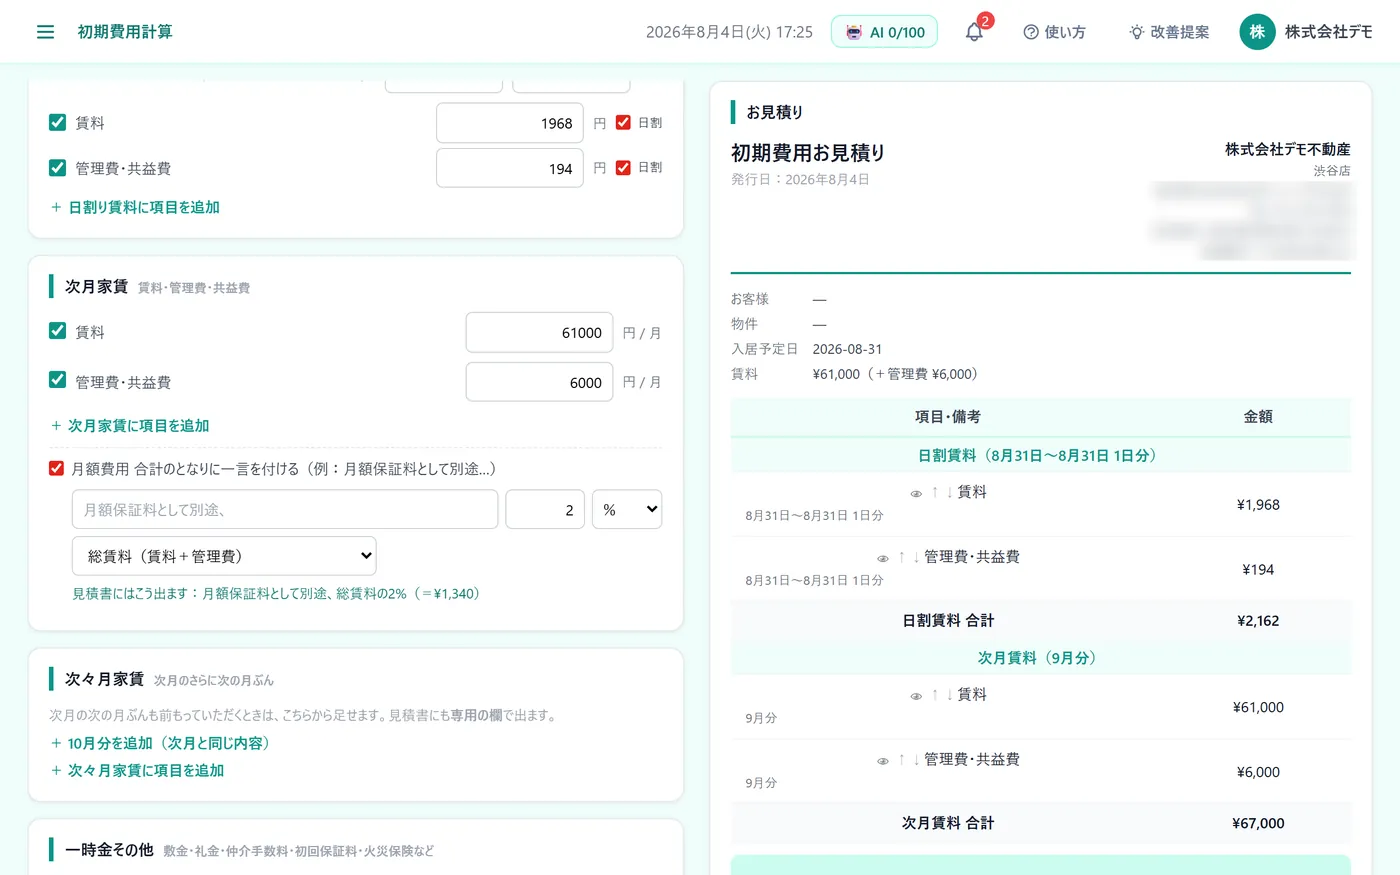Toggle the 日割 checkbox for the 1968 amount
The width and height of the screenshot is (1400, 875).
(623, 122)
